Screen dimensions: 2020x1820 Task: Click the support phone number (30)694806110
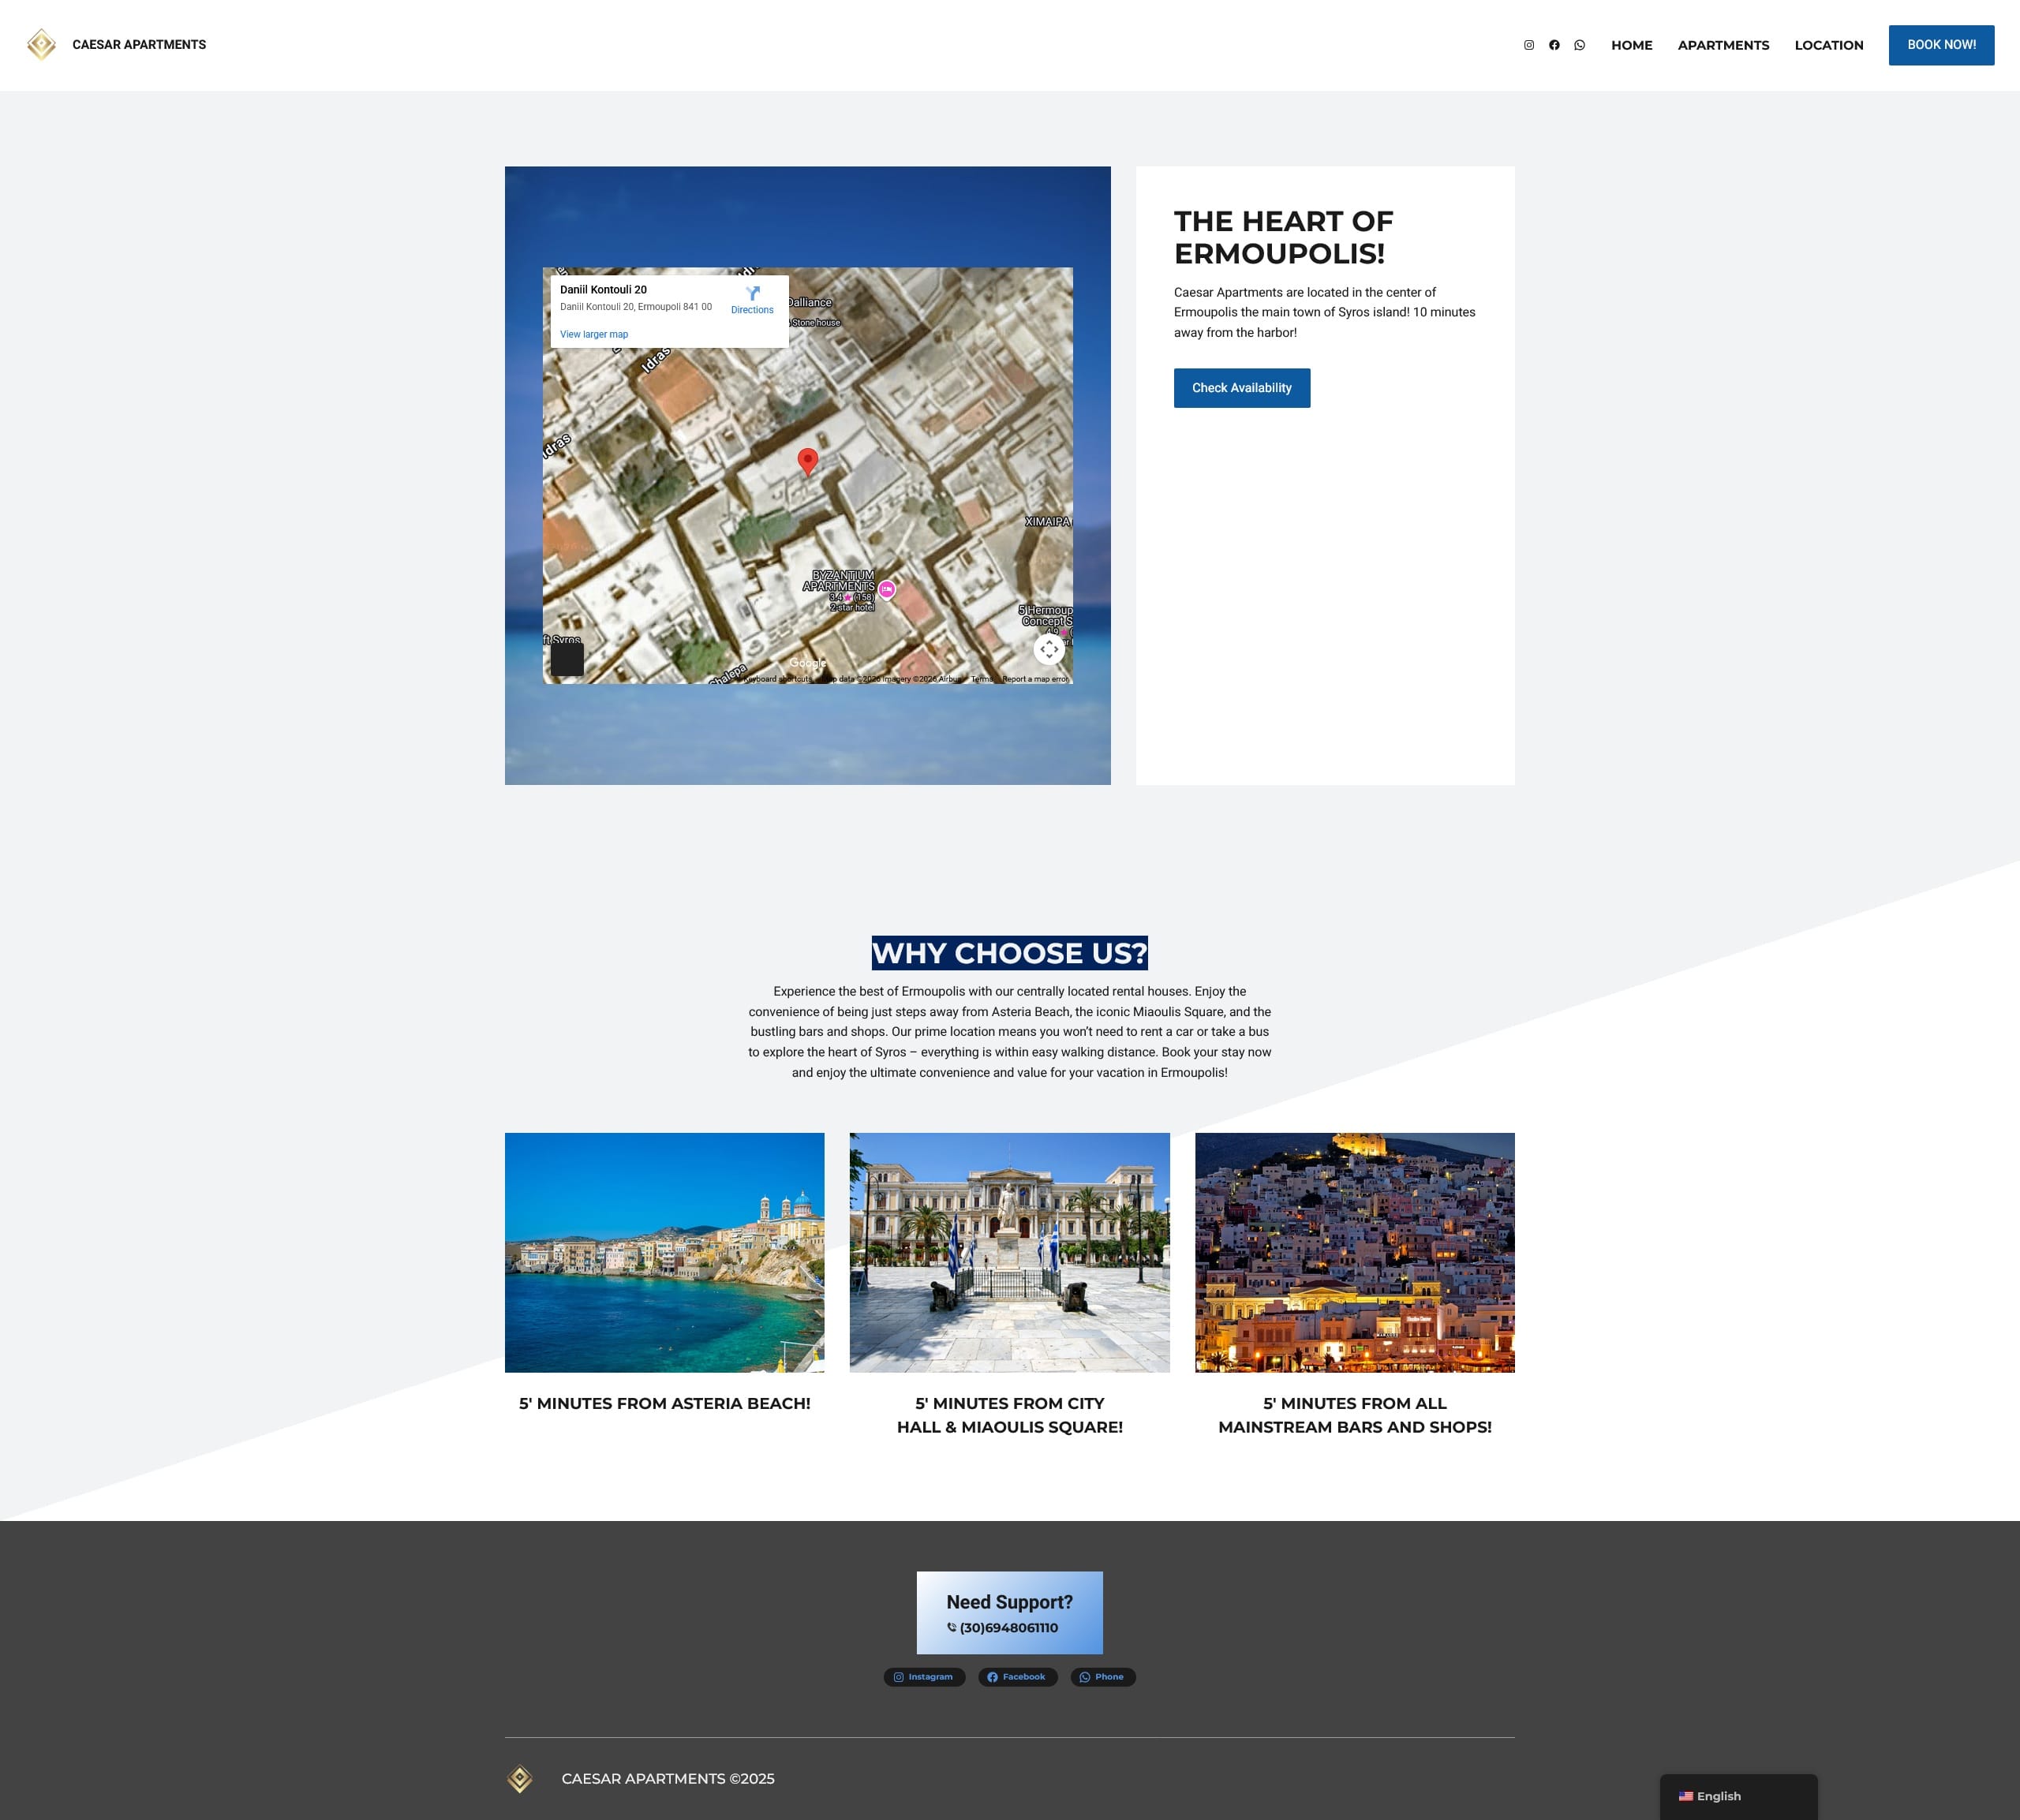click(x=1008, y=1628)
